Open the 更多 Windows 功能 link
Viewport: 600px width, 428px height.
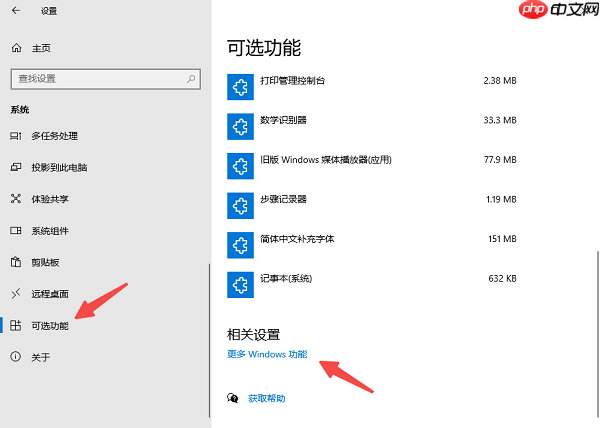point(267,354)
